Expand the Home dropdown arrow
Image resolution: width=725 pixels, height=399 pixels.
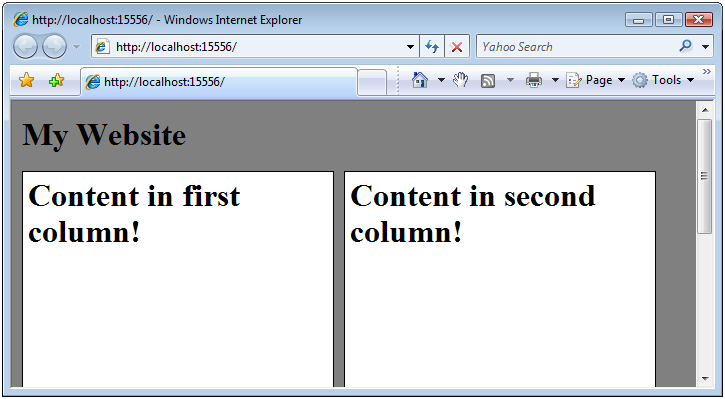pyautogui.click(x=441, y=80)
